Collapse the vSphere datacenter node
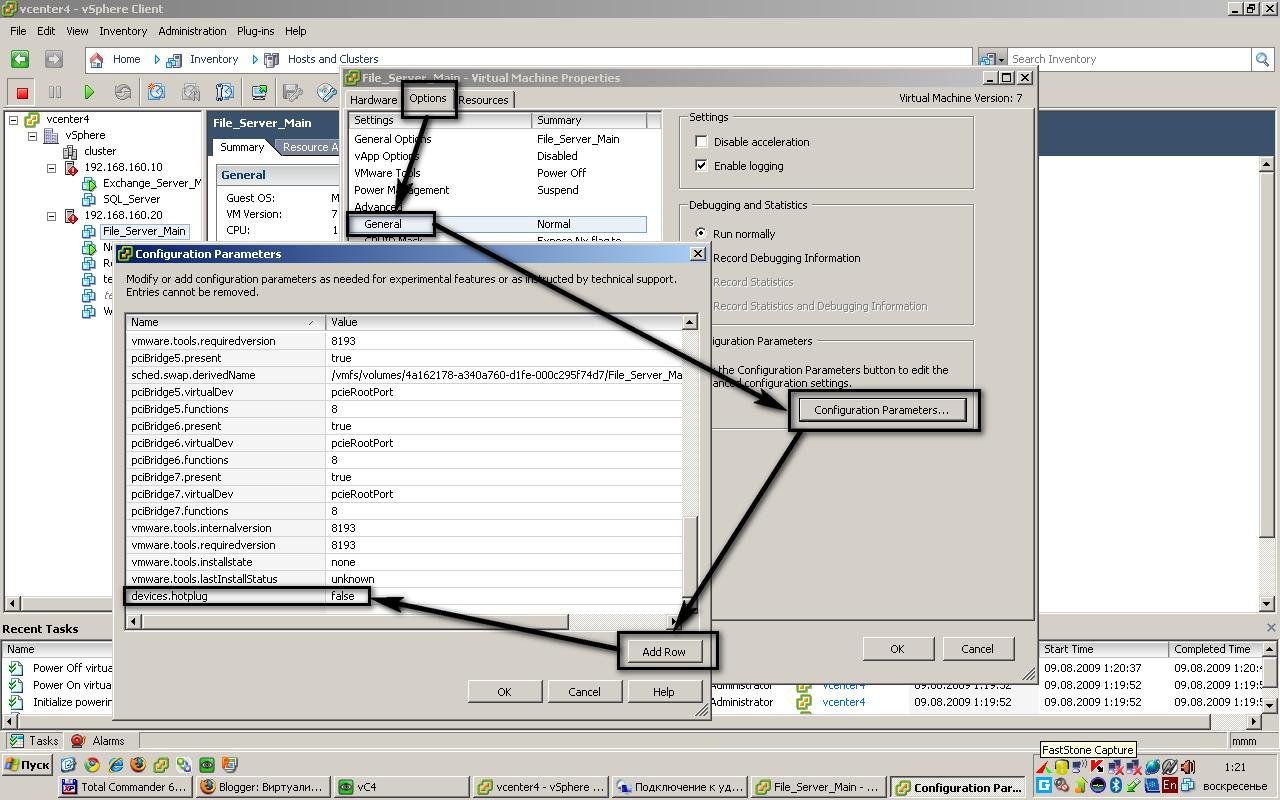1280x800 pixels. coord(32,135)
